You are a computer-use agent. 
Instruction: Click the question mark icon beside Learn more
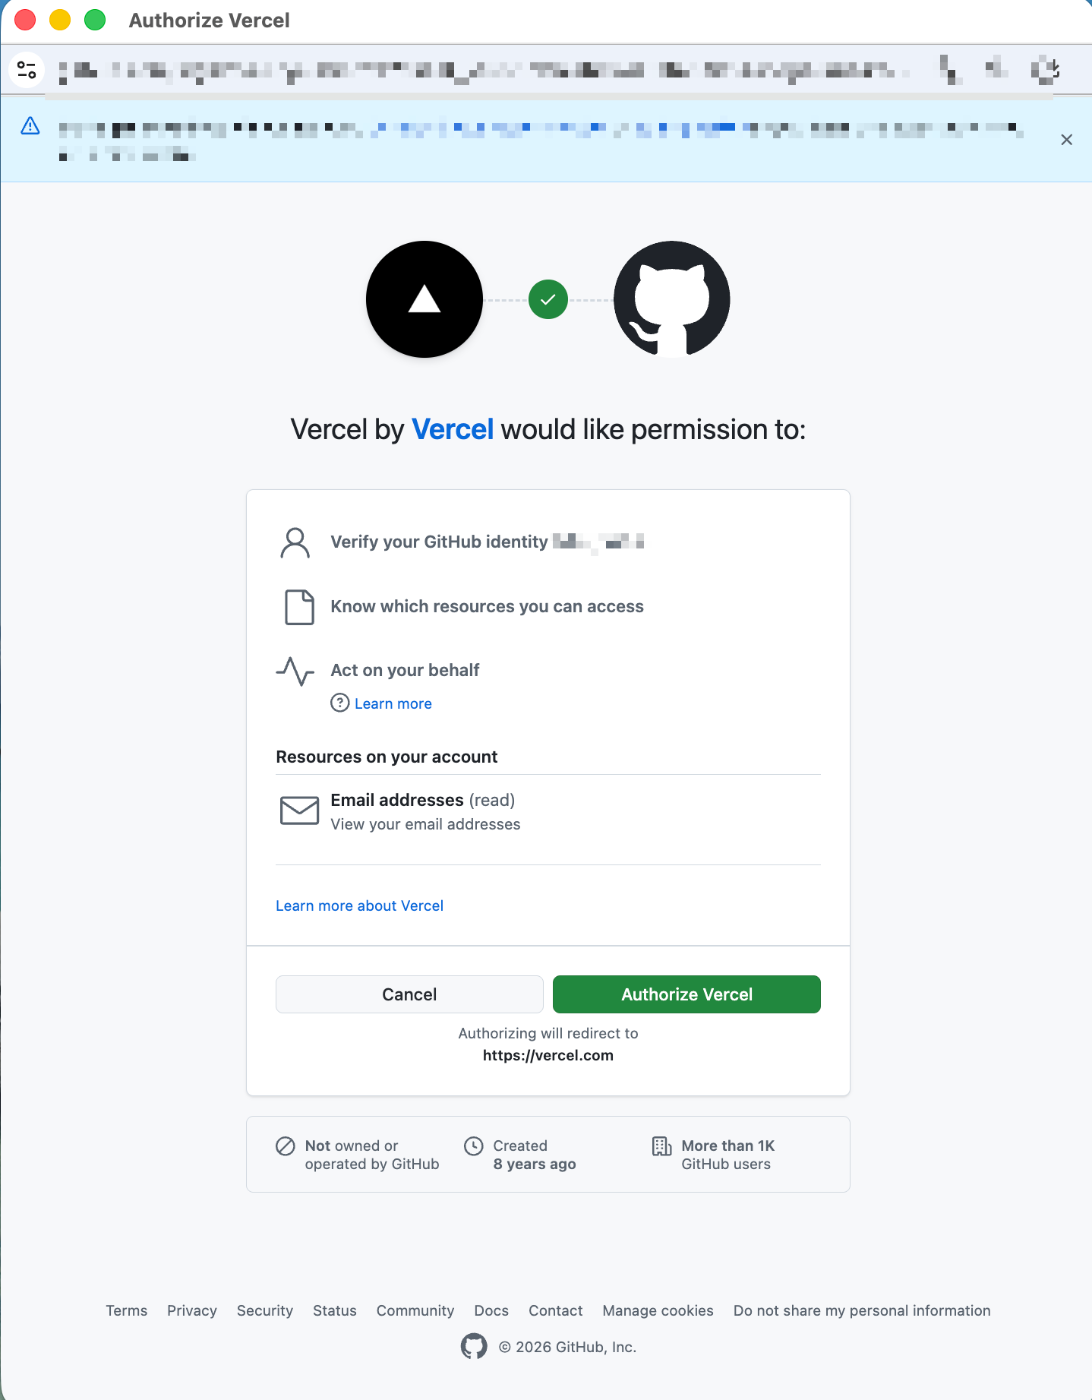340,703
